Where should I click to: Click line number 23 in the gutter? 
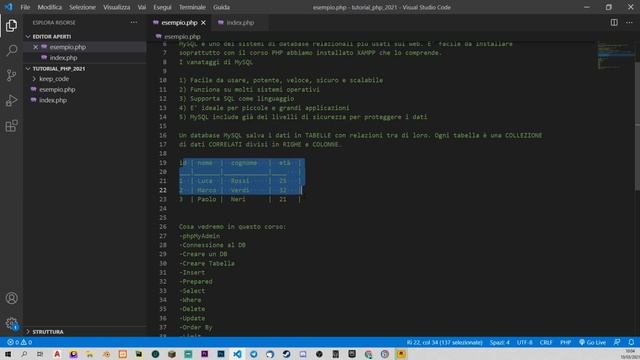tap(163, 199)
